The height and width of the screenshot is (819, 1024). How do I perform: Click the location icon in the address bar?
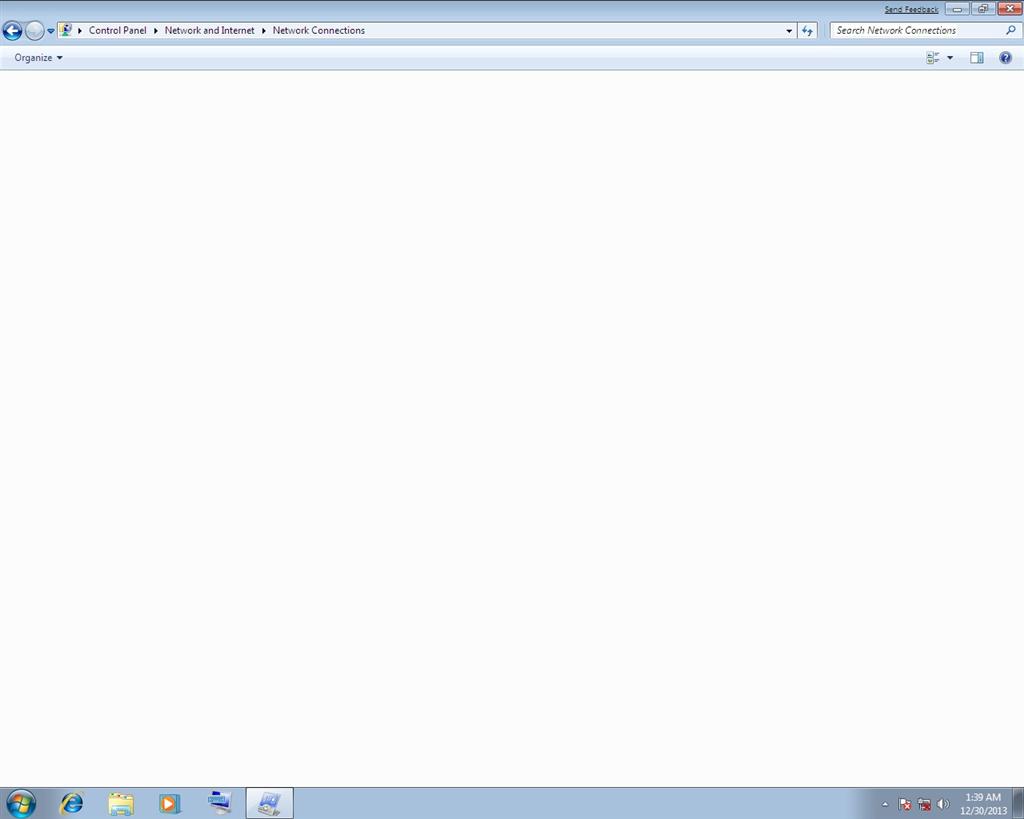point(65,30)
